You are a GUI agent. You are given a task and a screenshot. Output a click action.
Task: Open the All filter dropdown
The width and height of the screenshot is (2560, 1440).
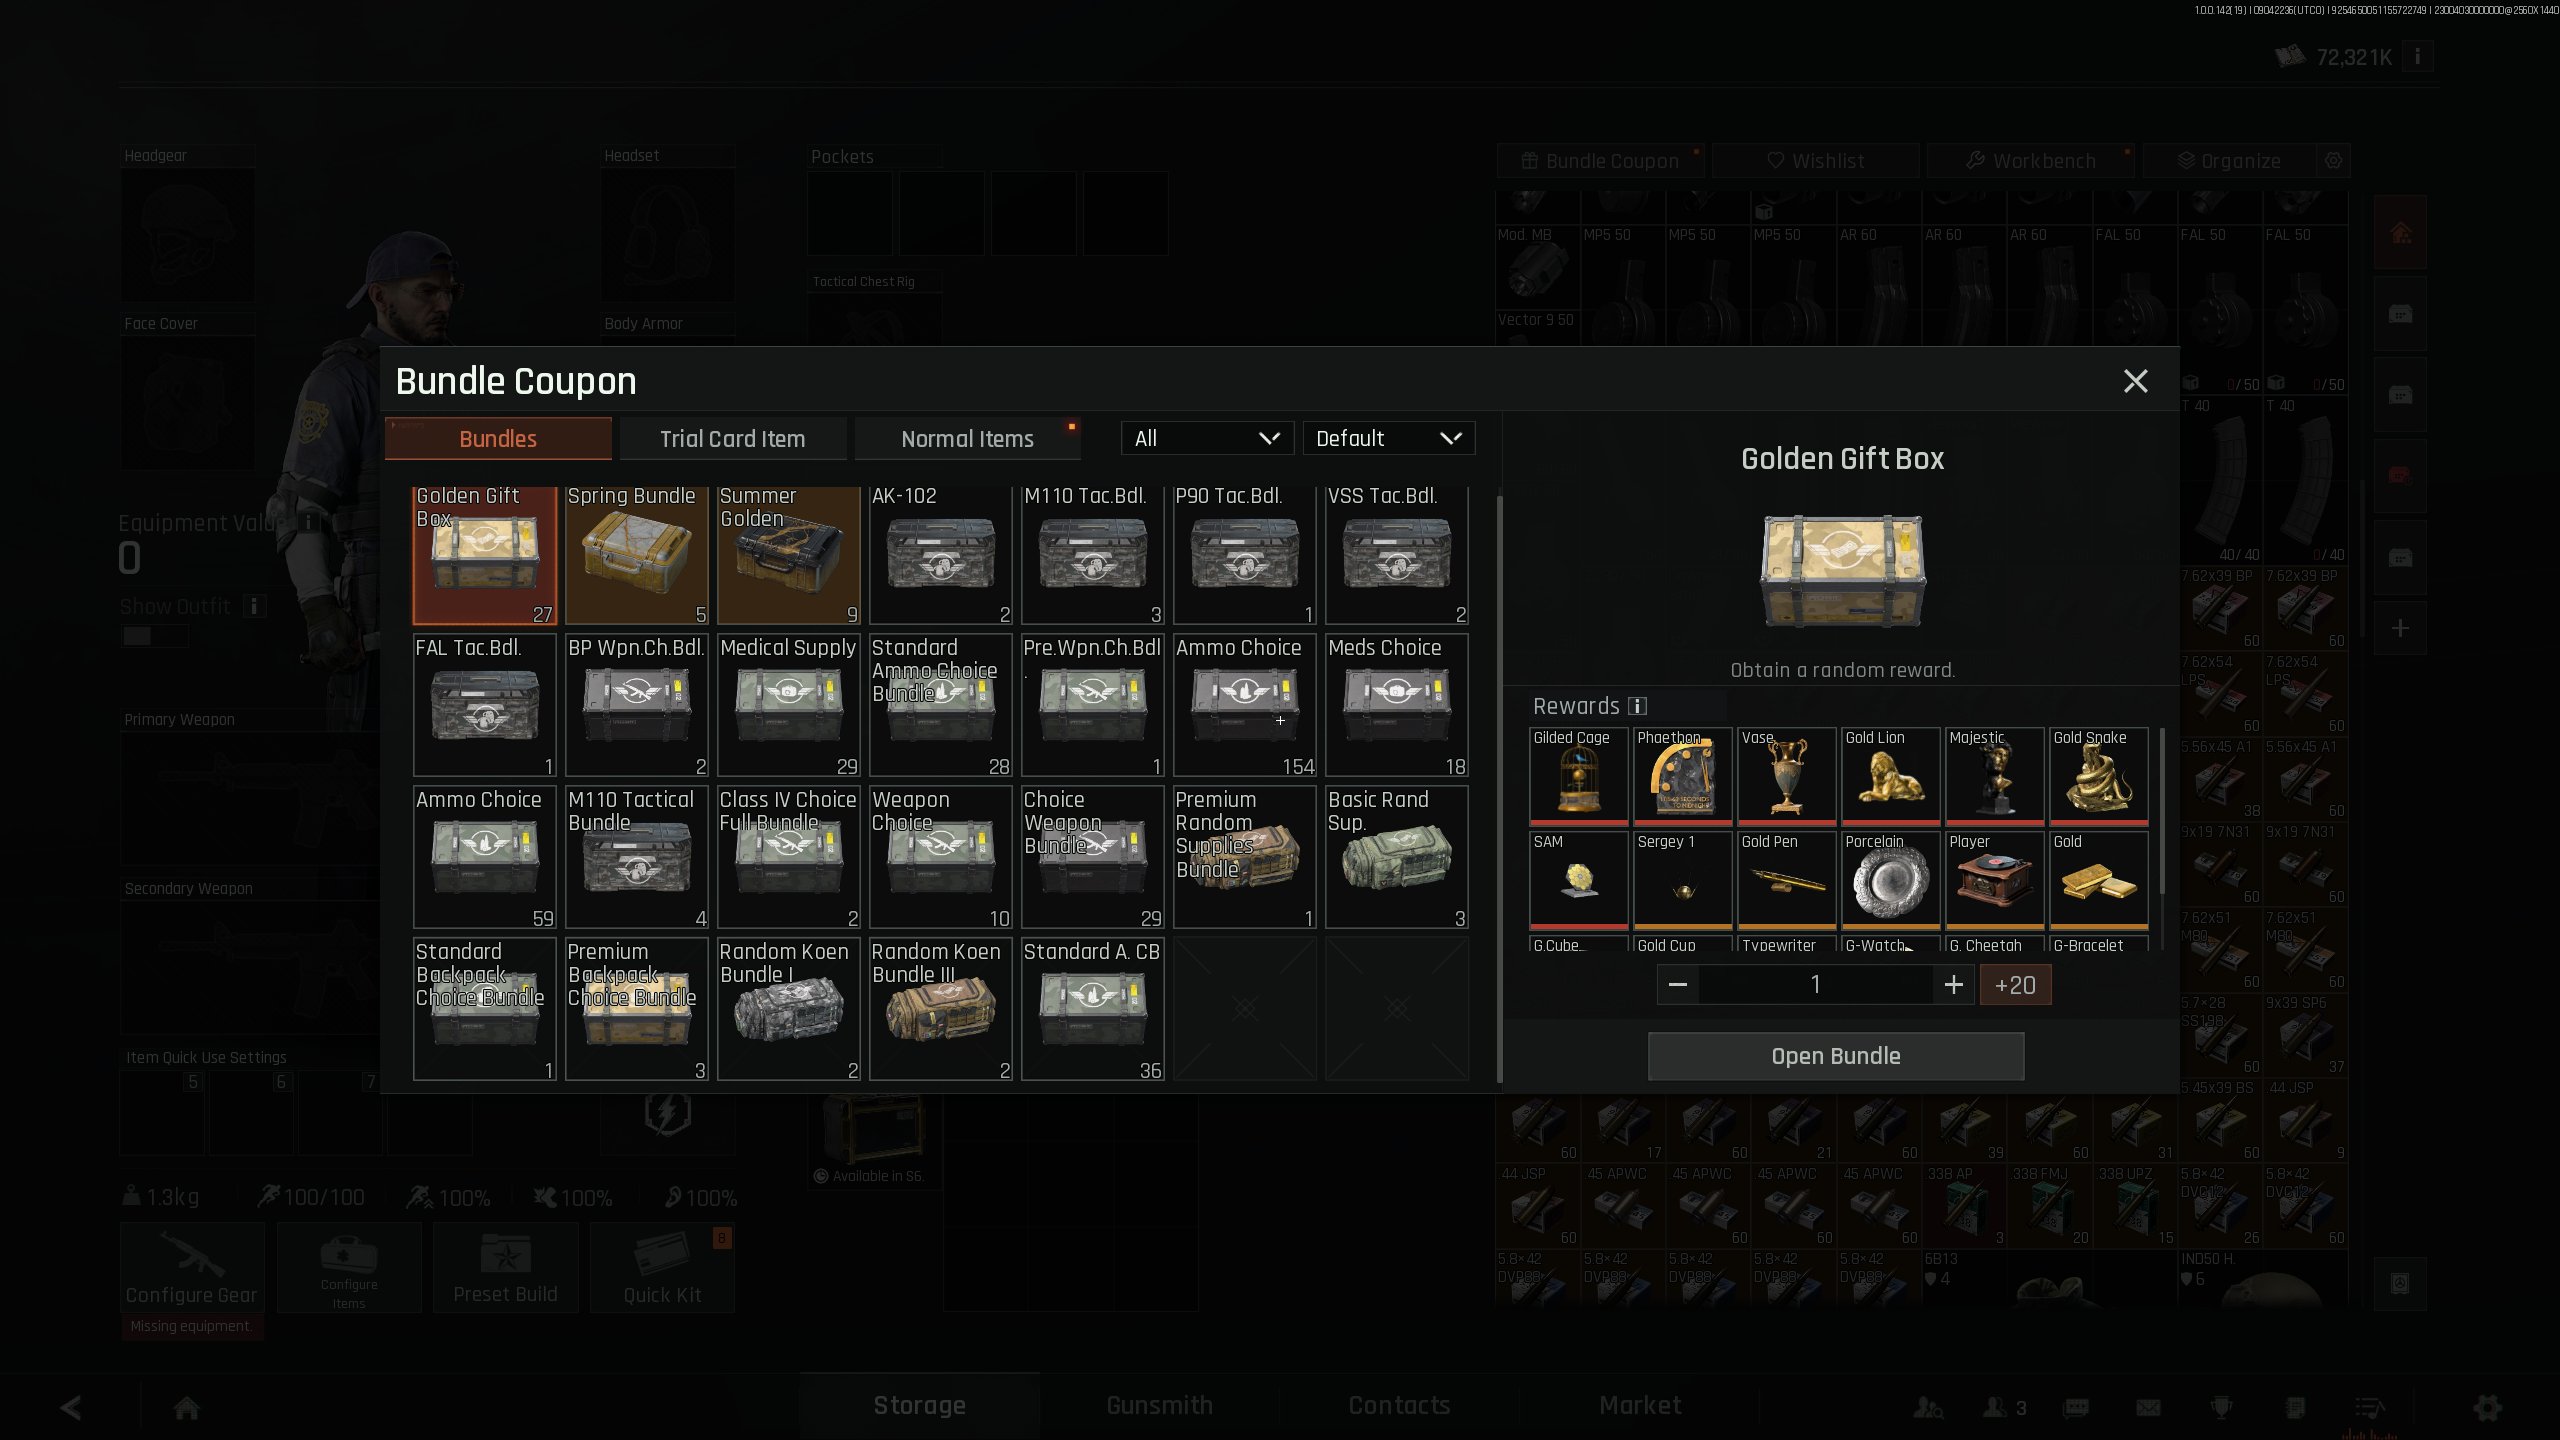click(x=1207, y=438)
